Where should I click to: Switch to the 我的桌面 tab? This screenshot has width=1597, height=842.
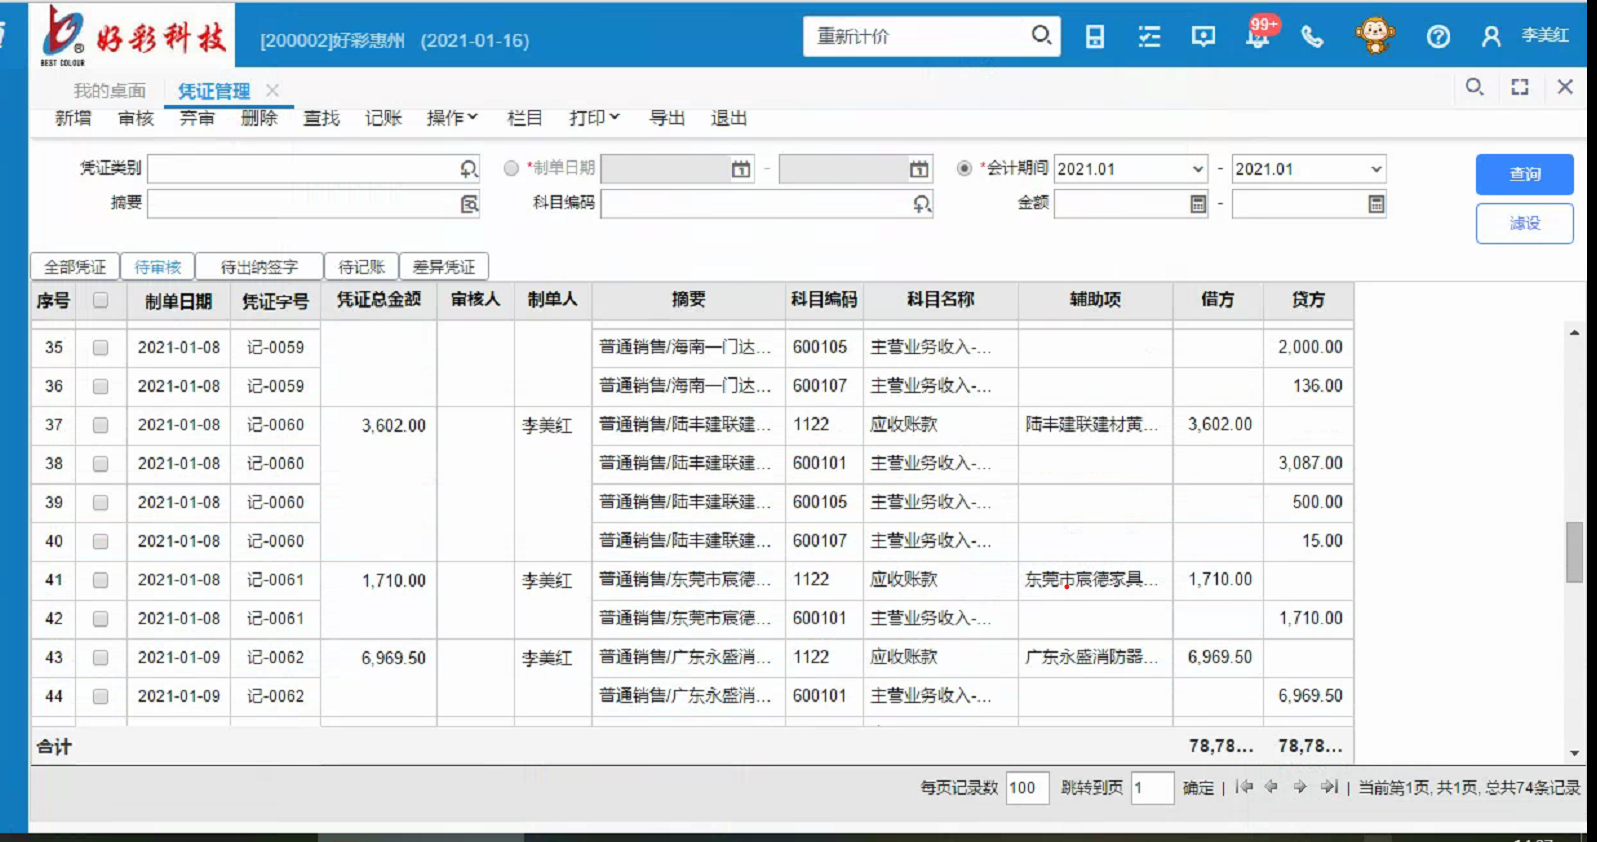pyautogui.click(x=109, y=91)
